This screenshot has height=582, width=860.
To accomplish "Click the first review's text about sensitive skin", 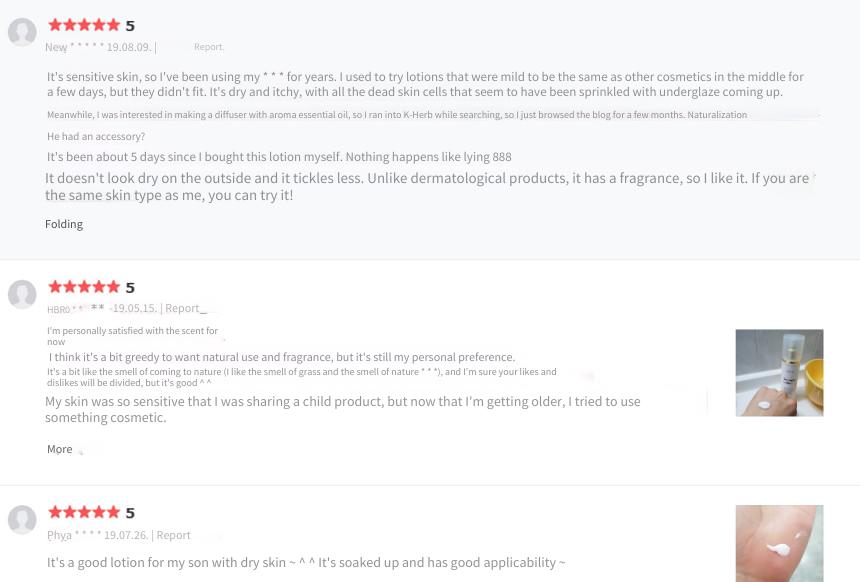I will click(x=426, y=84).
